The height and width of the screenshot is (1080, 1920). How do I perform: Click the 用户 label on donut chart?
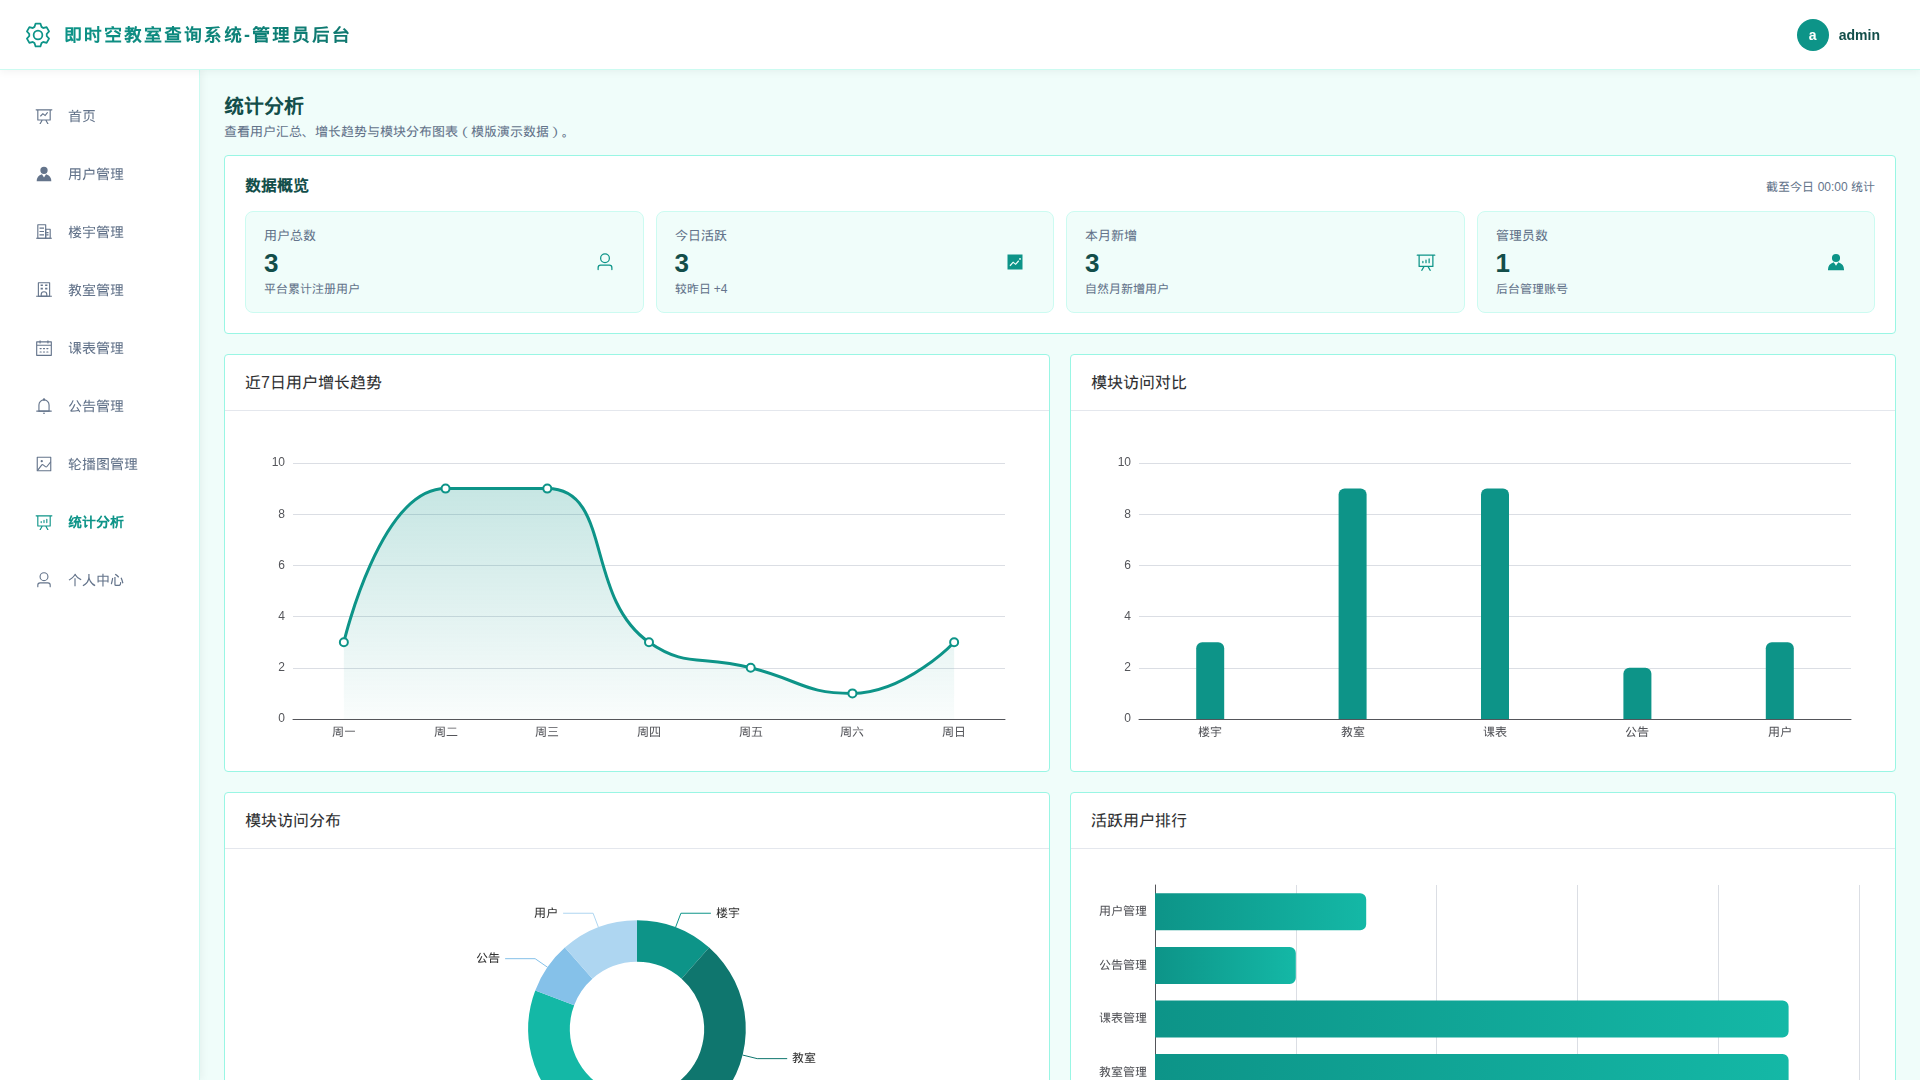(546, 913)
